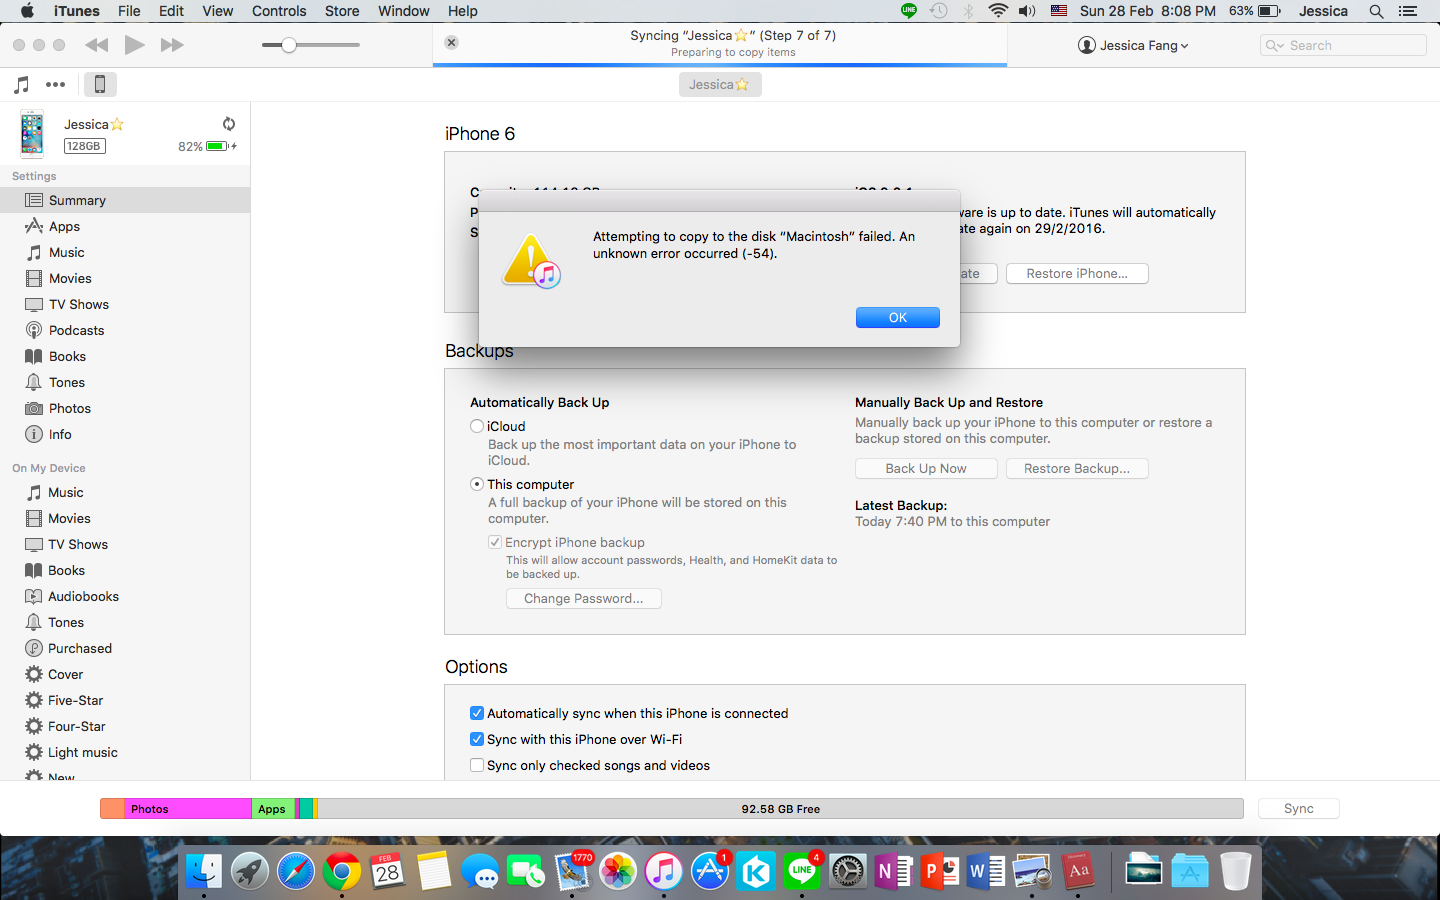Open the three-dots more options button
1440x900 pixels.
[56, 85]
